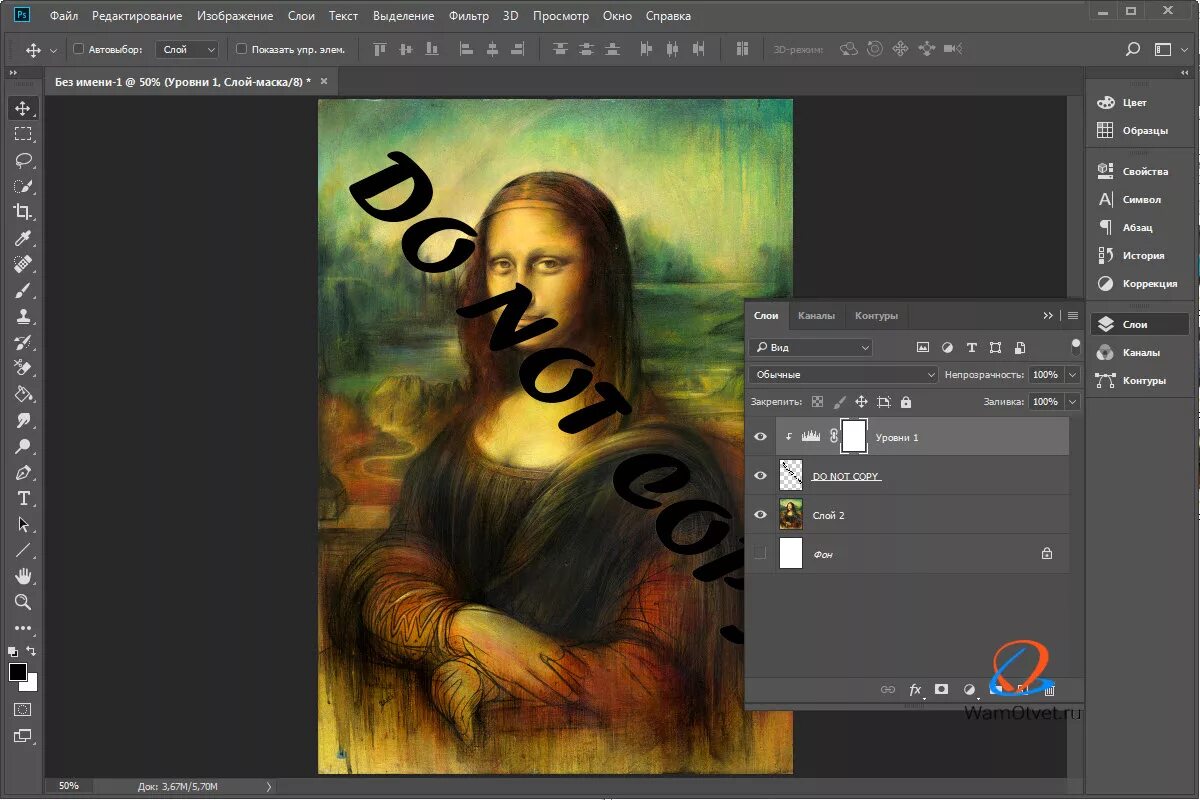
Task: Select the Pen tool
Action: 22,472
